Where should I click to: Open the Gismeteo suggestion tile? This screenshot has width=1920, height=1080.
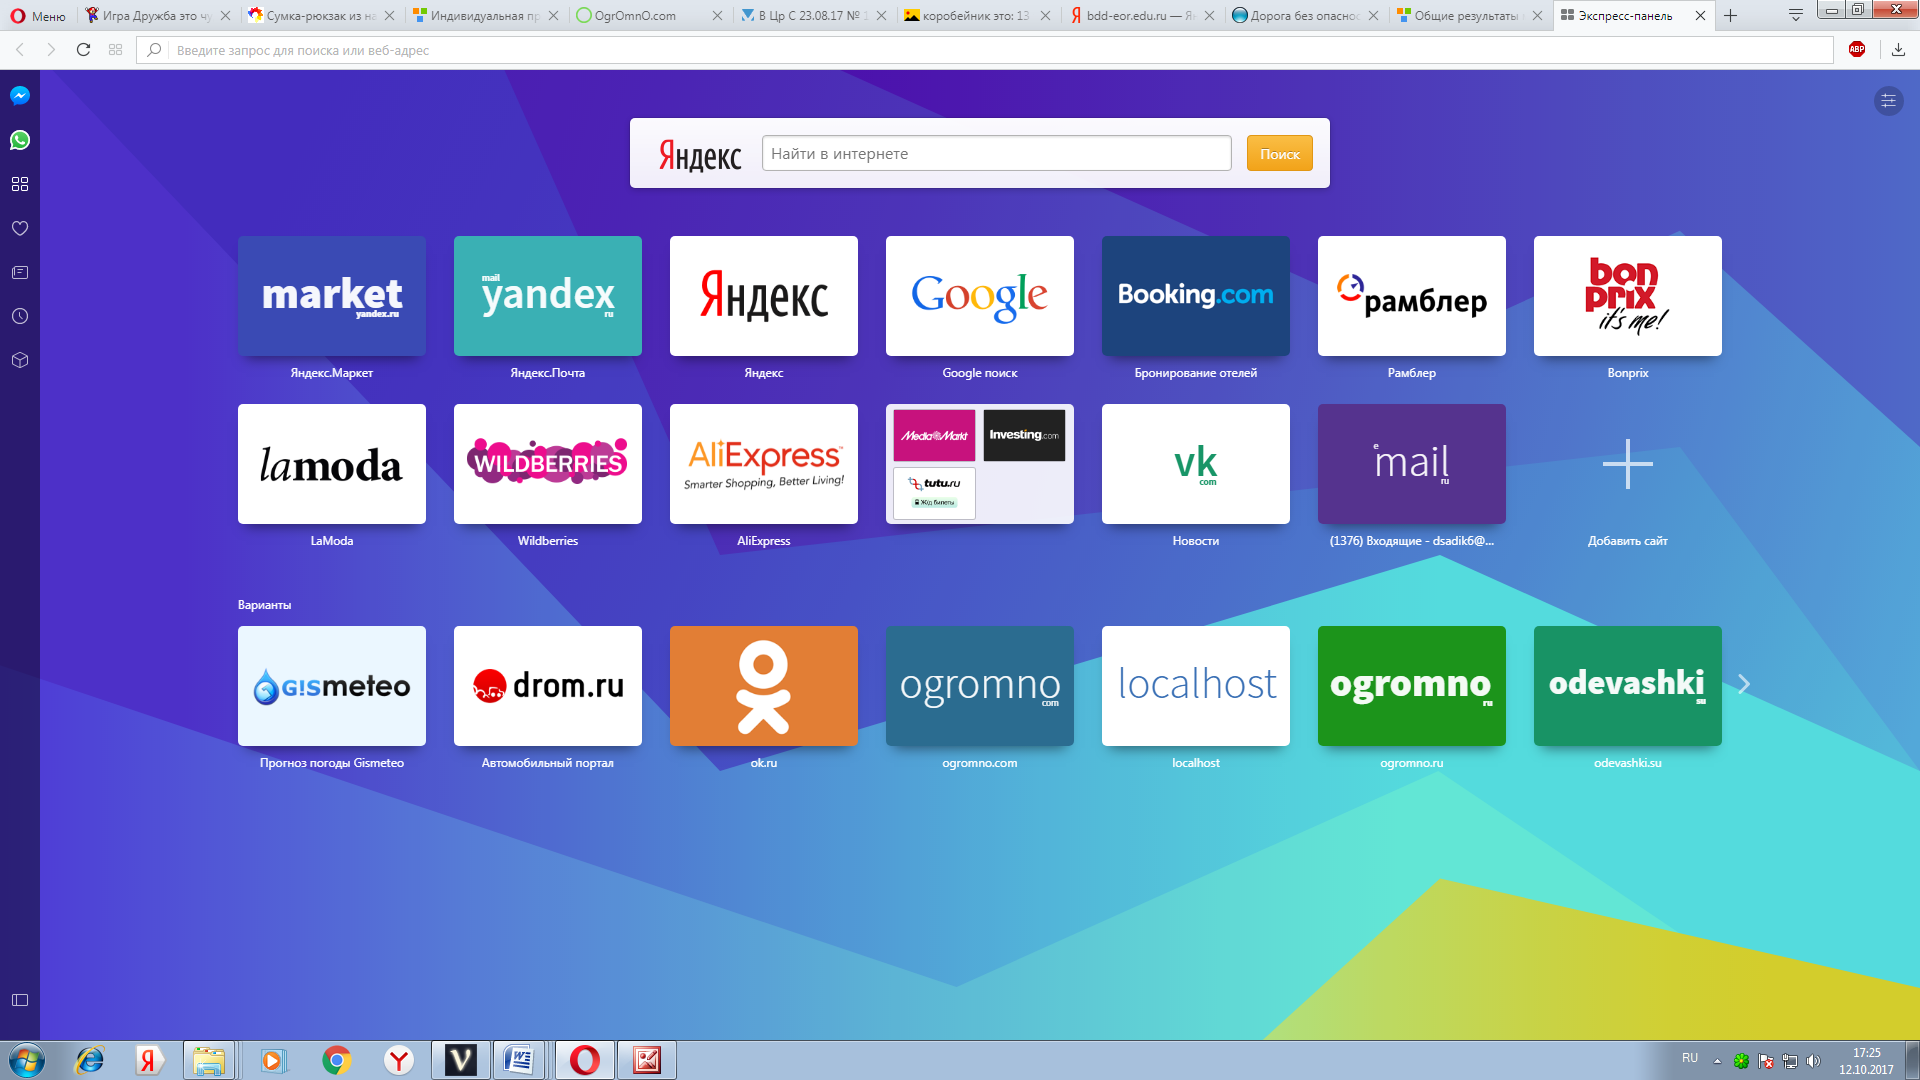332,686
